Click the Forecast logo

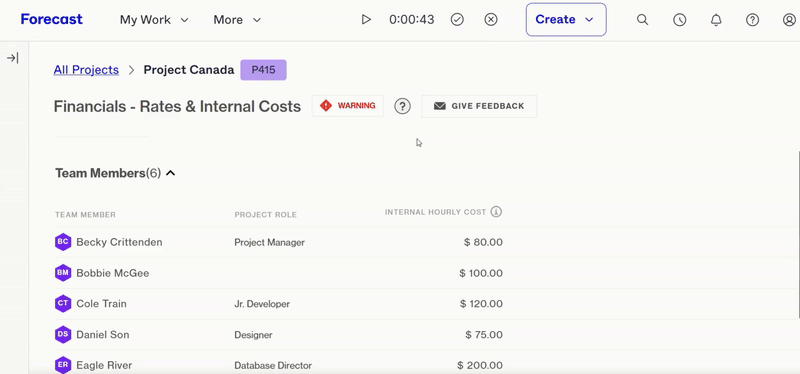(x=52, y=19)
